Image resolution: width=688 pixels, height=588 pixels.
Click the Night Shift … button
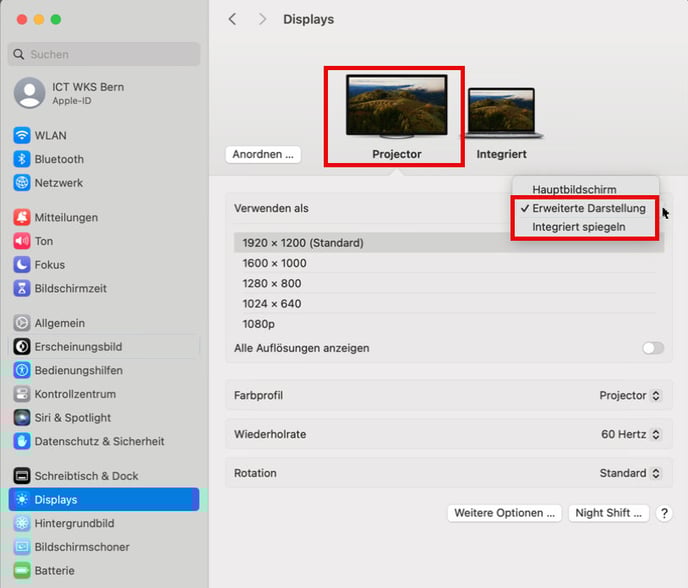[608, 513]
